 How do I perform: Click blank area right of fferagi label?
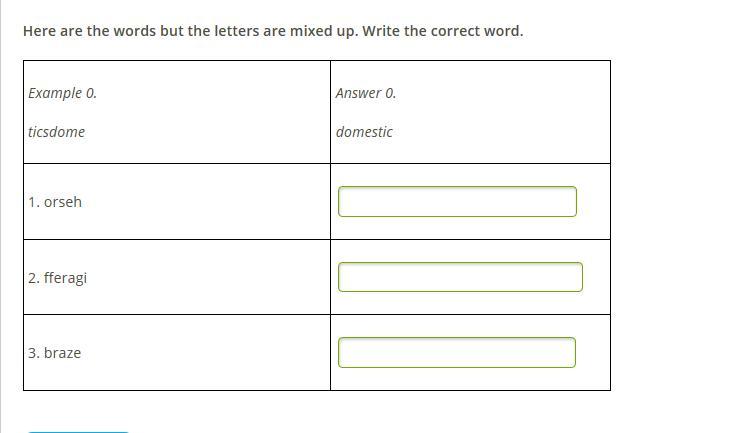coord(207,277)
